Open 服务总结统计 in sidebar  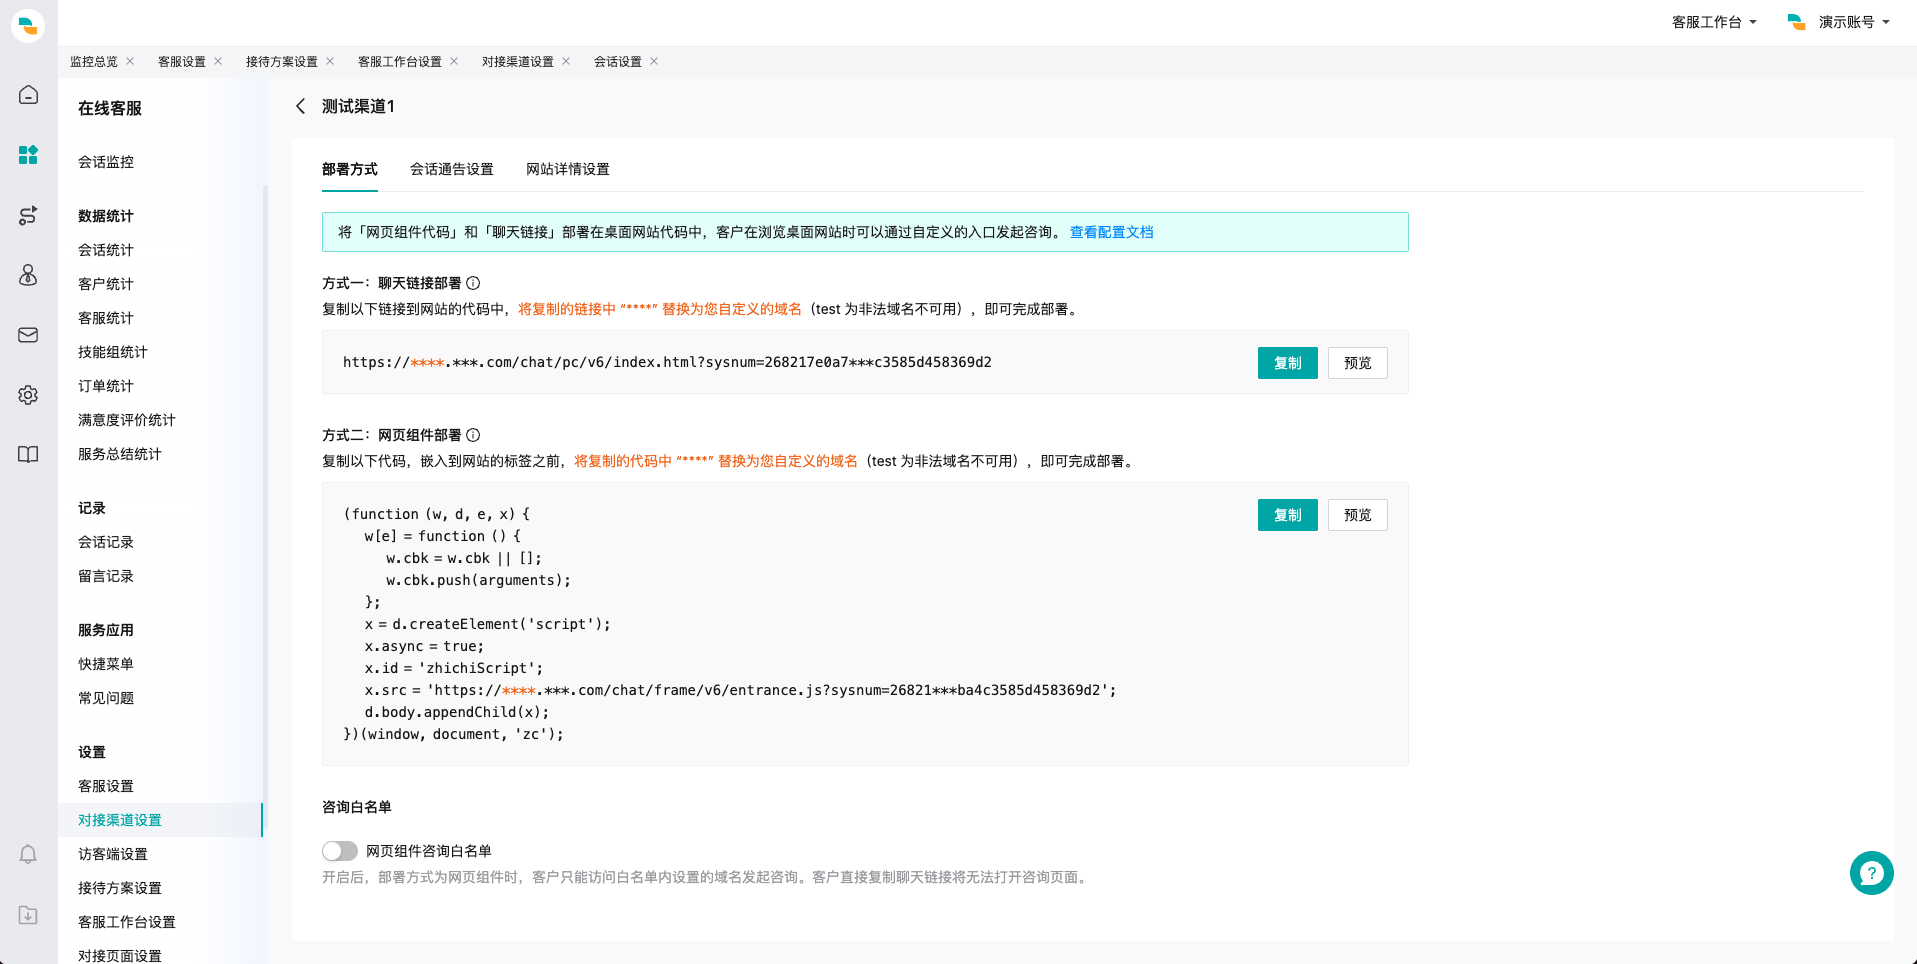[120, 454]
